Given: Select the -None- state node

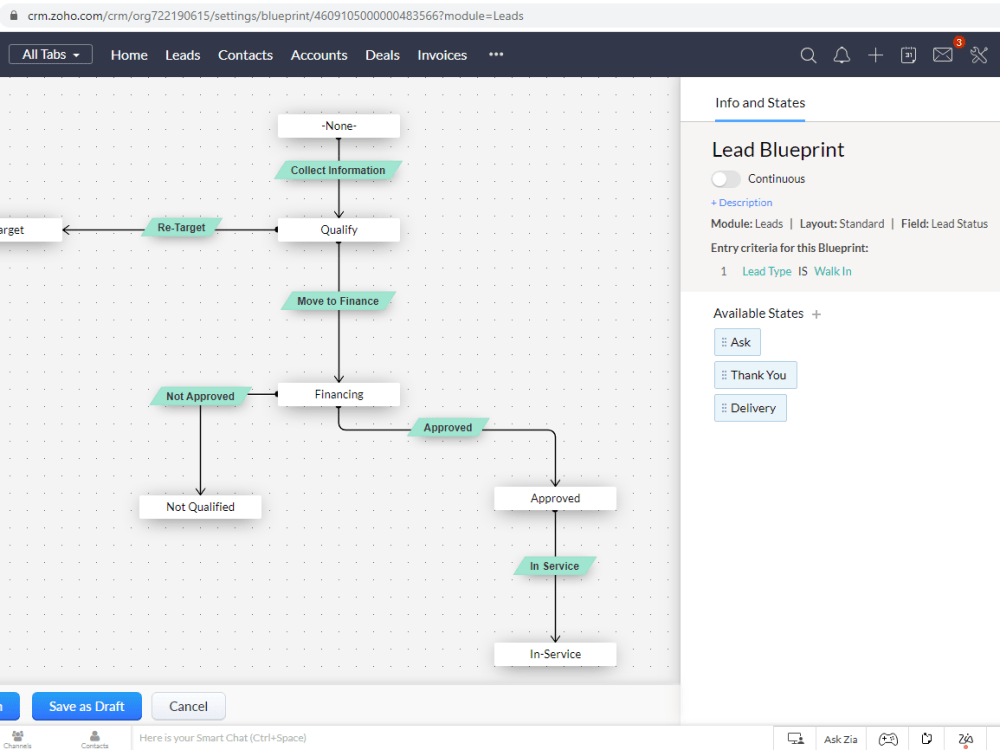Looking at the screenshot, I should 339,126.
